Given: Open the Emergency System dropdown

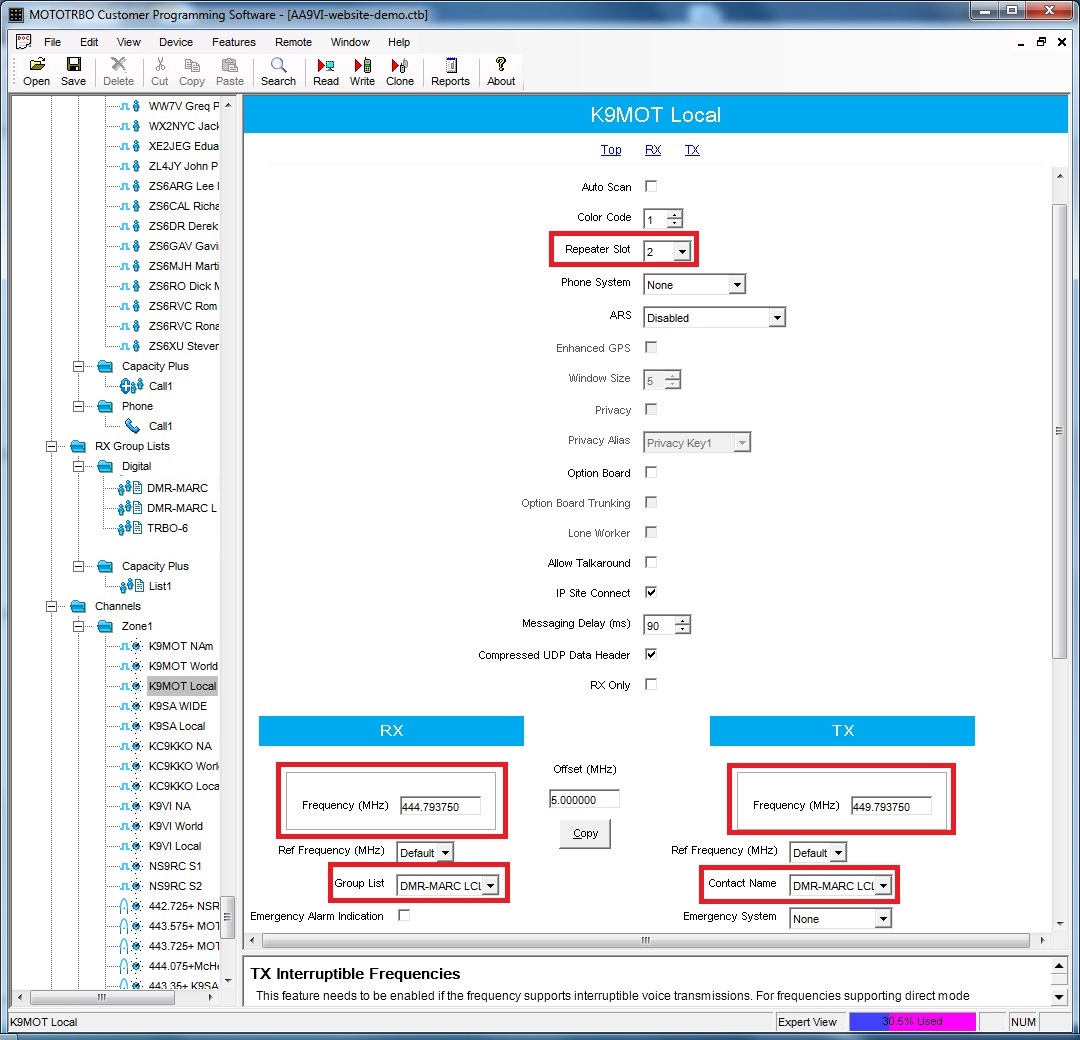Looking at the screenshot, I should [882, 919].
